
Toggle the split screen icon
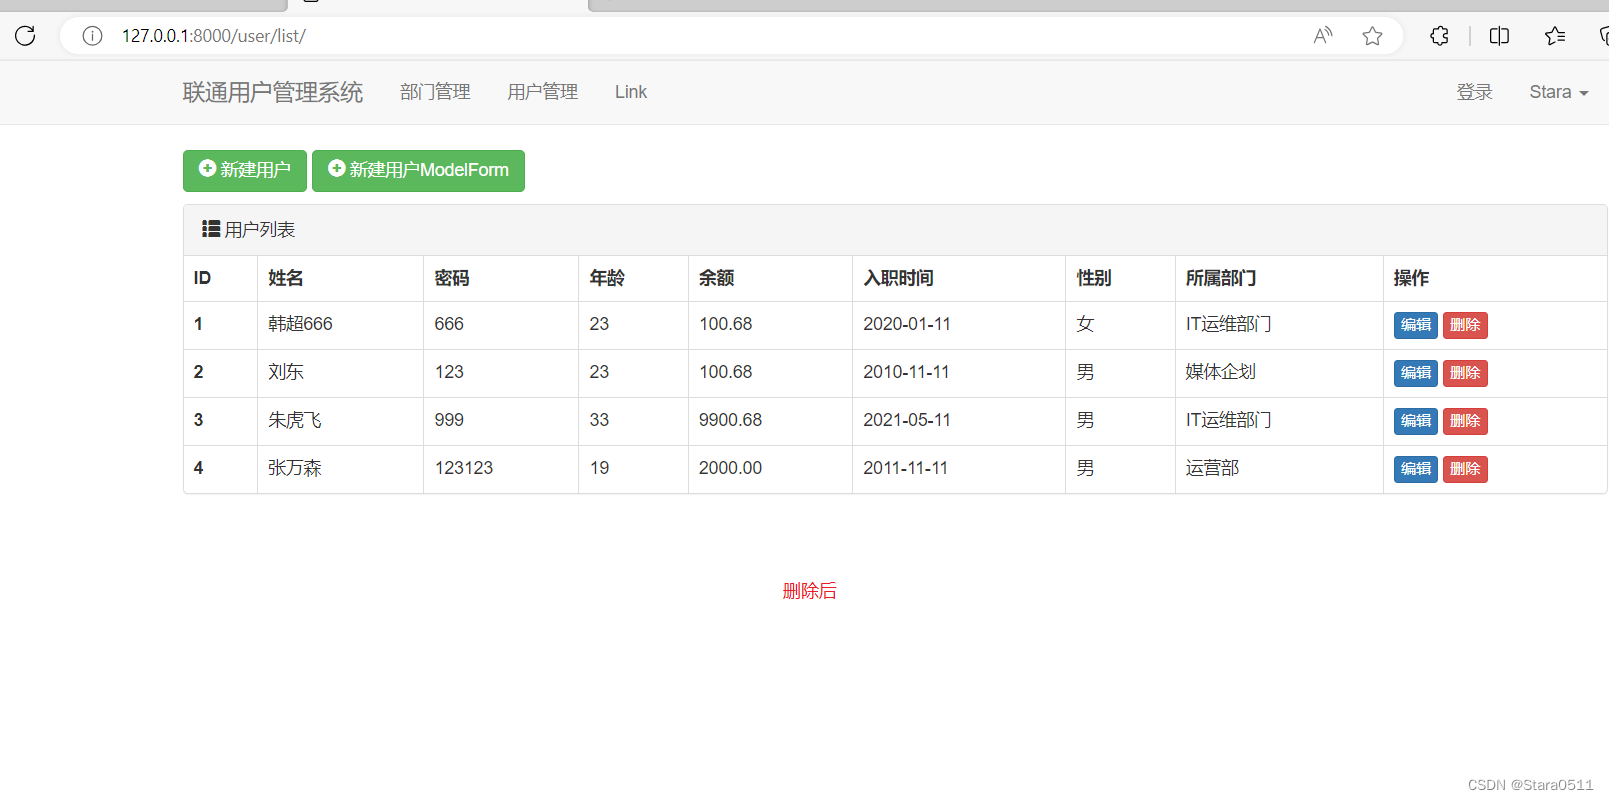point(1499,36)
